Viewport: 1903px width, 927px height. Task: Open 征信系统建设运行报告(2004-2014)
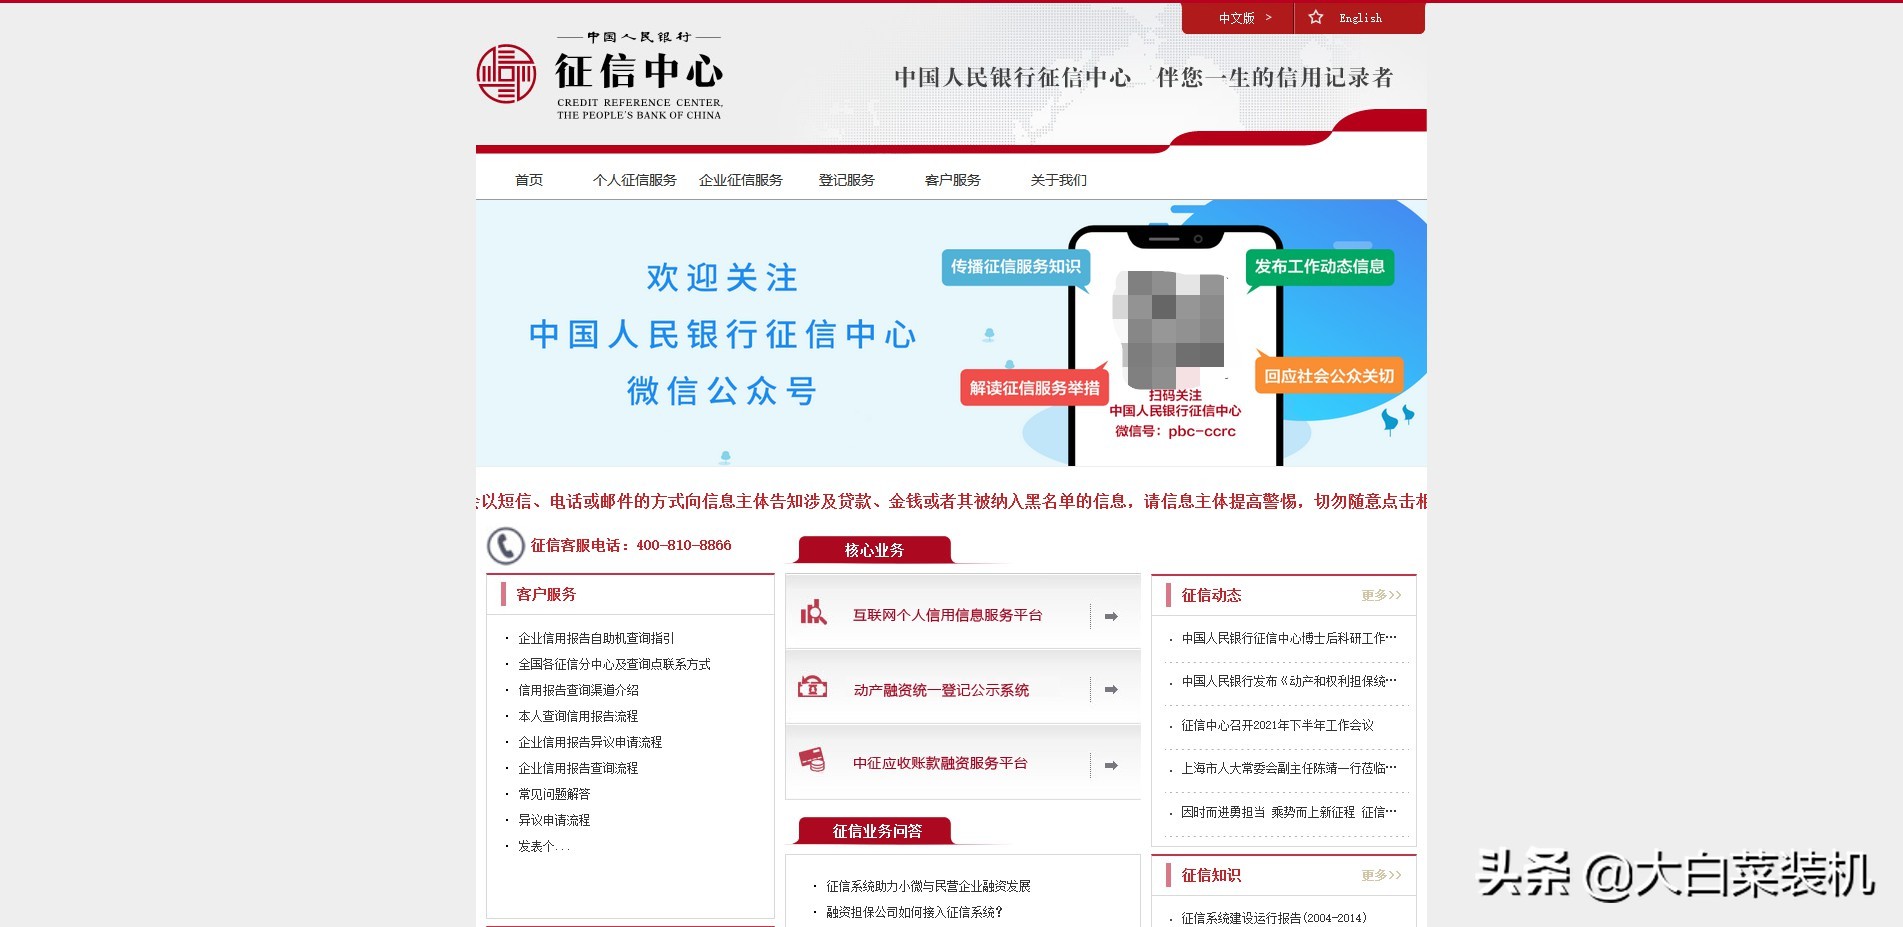[x=1274, y=918]
